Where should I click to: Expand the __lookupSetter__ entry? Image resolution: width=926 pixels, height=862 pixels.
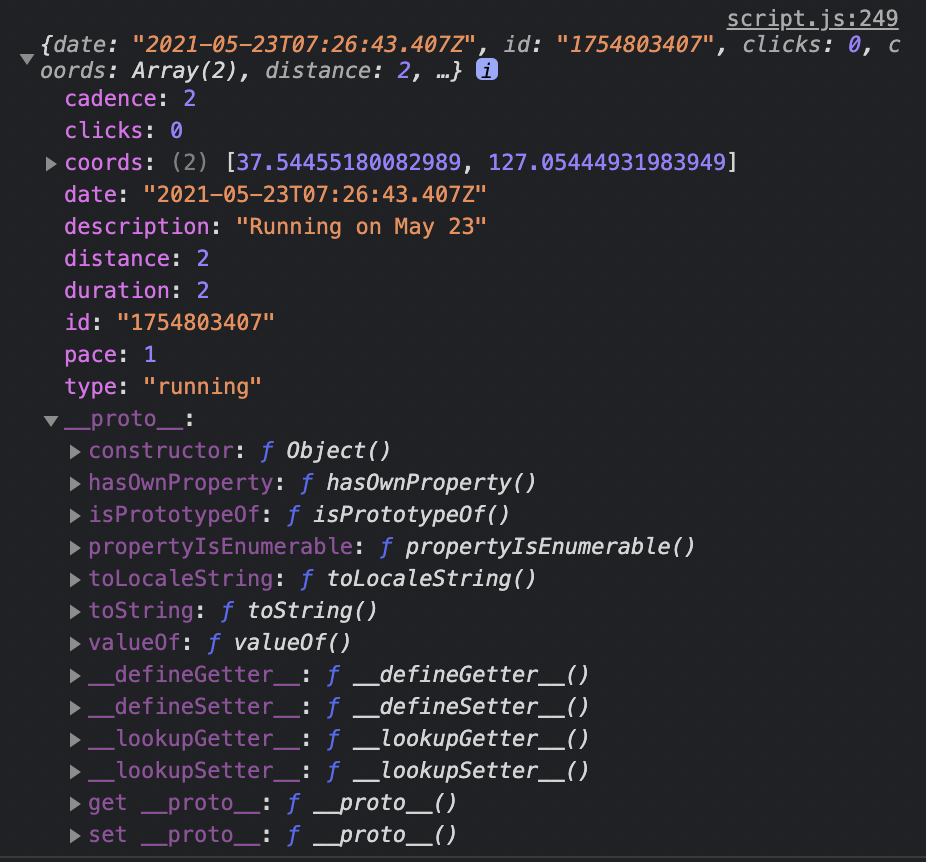[x=75, y=770]
